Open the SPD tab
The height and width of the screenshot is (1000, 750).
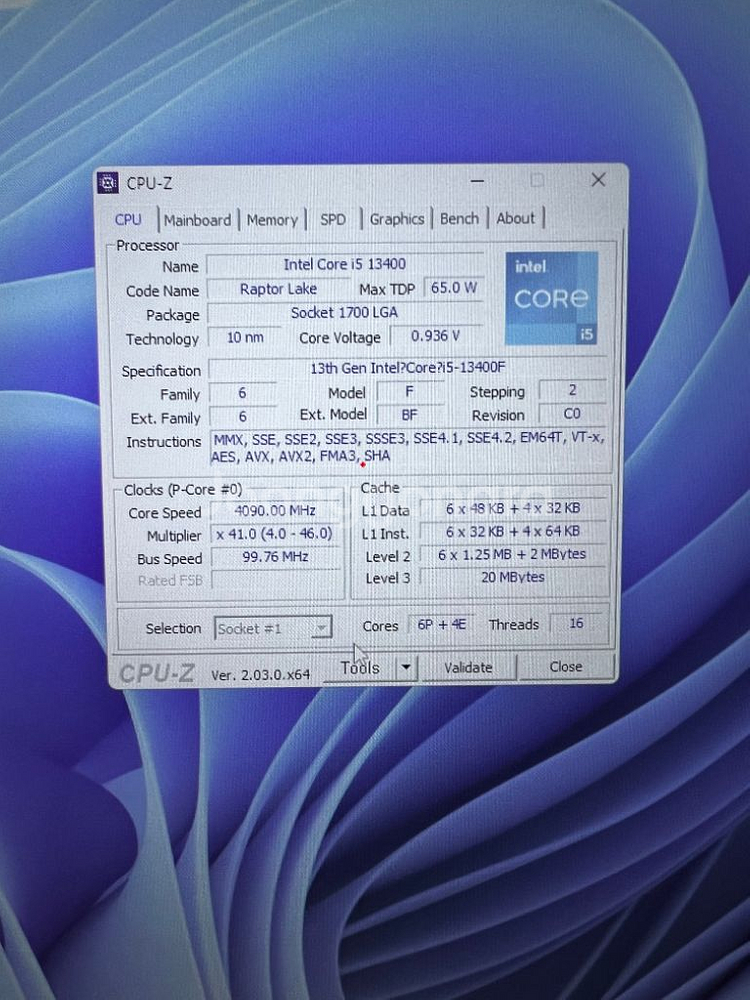click(333, 220)
